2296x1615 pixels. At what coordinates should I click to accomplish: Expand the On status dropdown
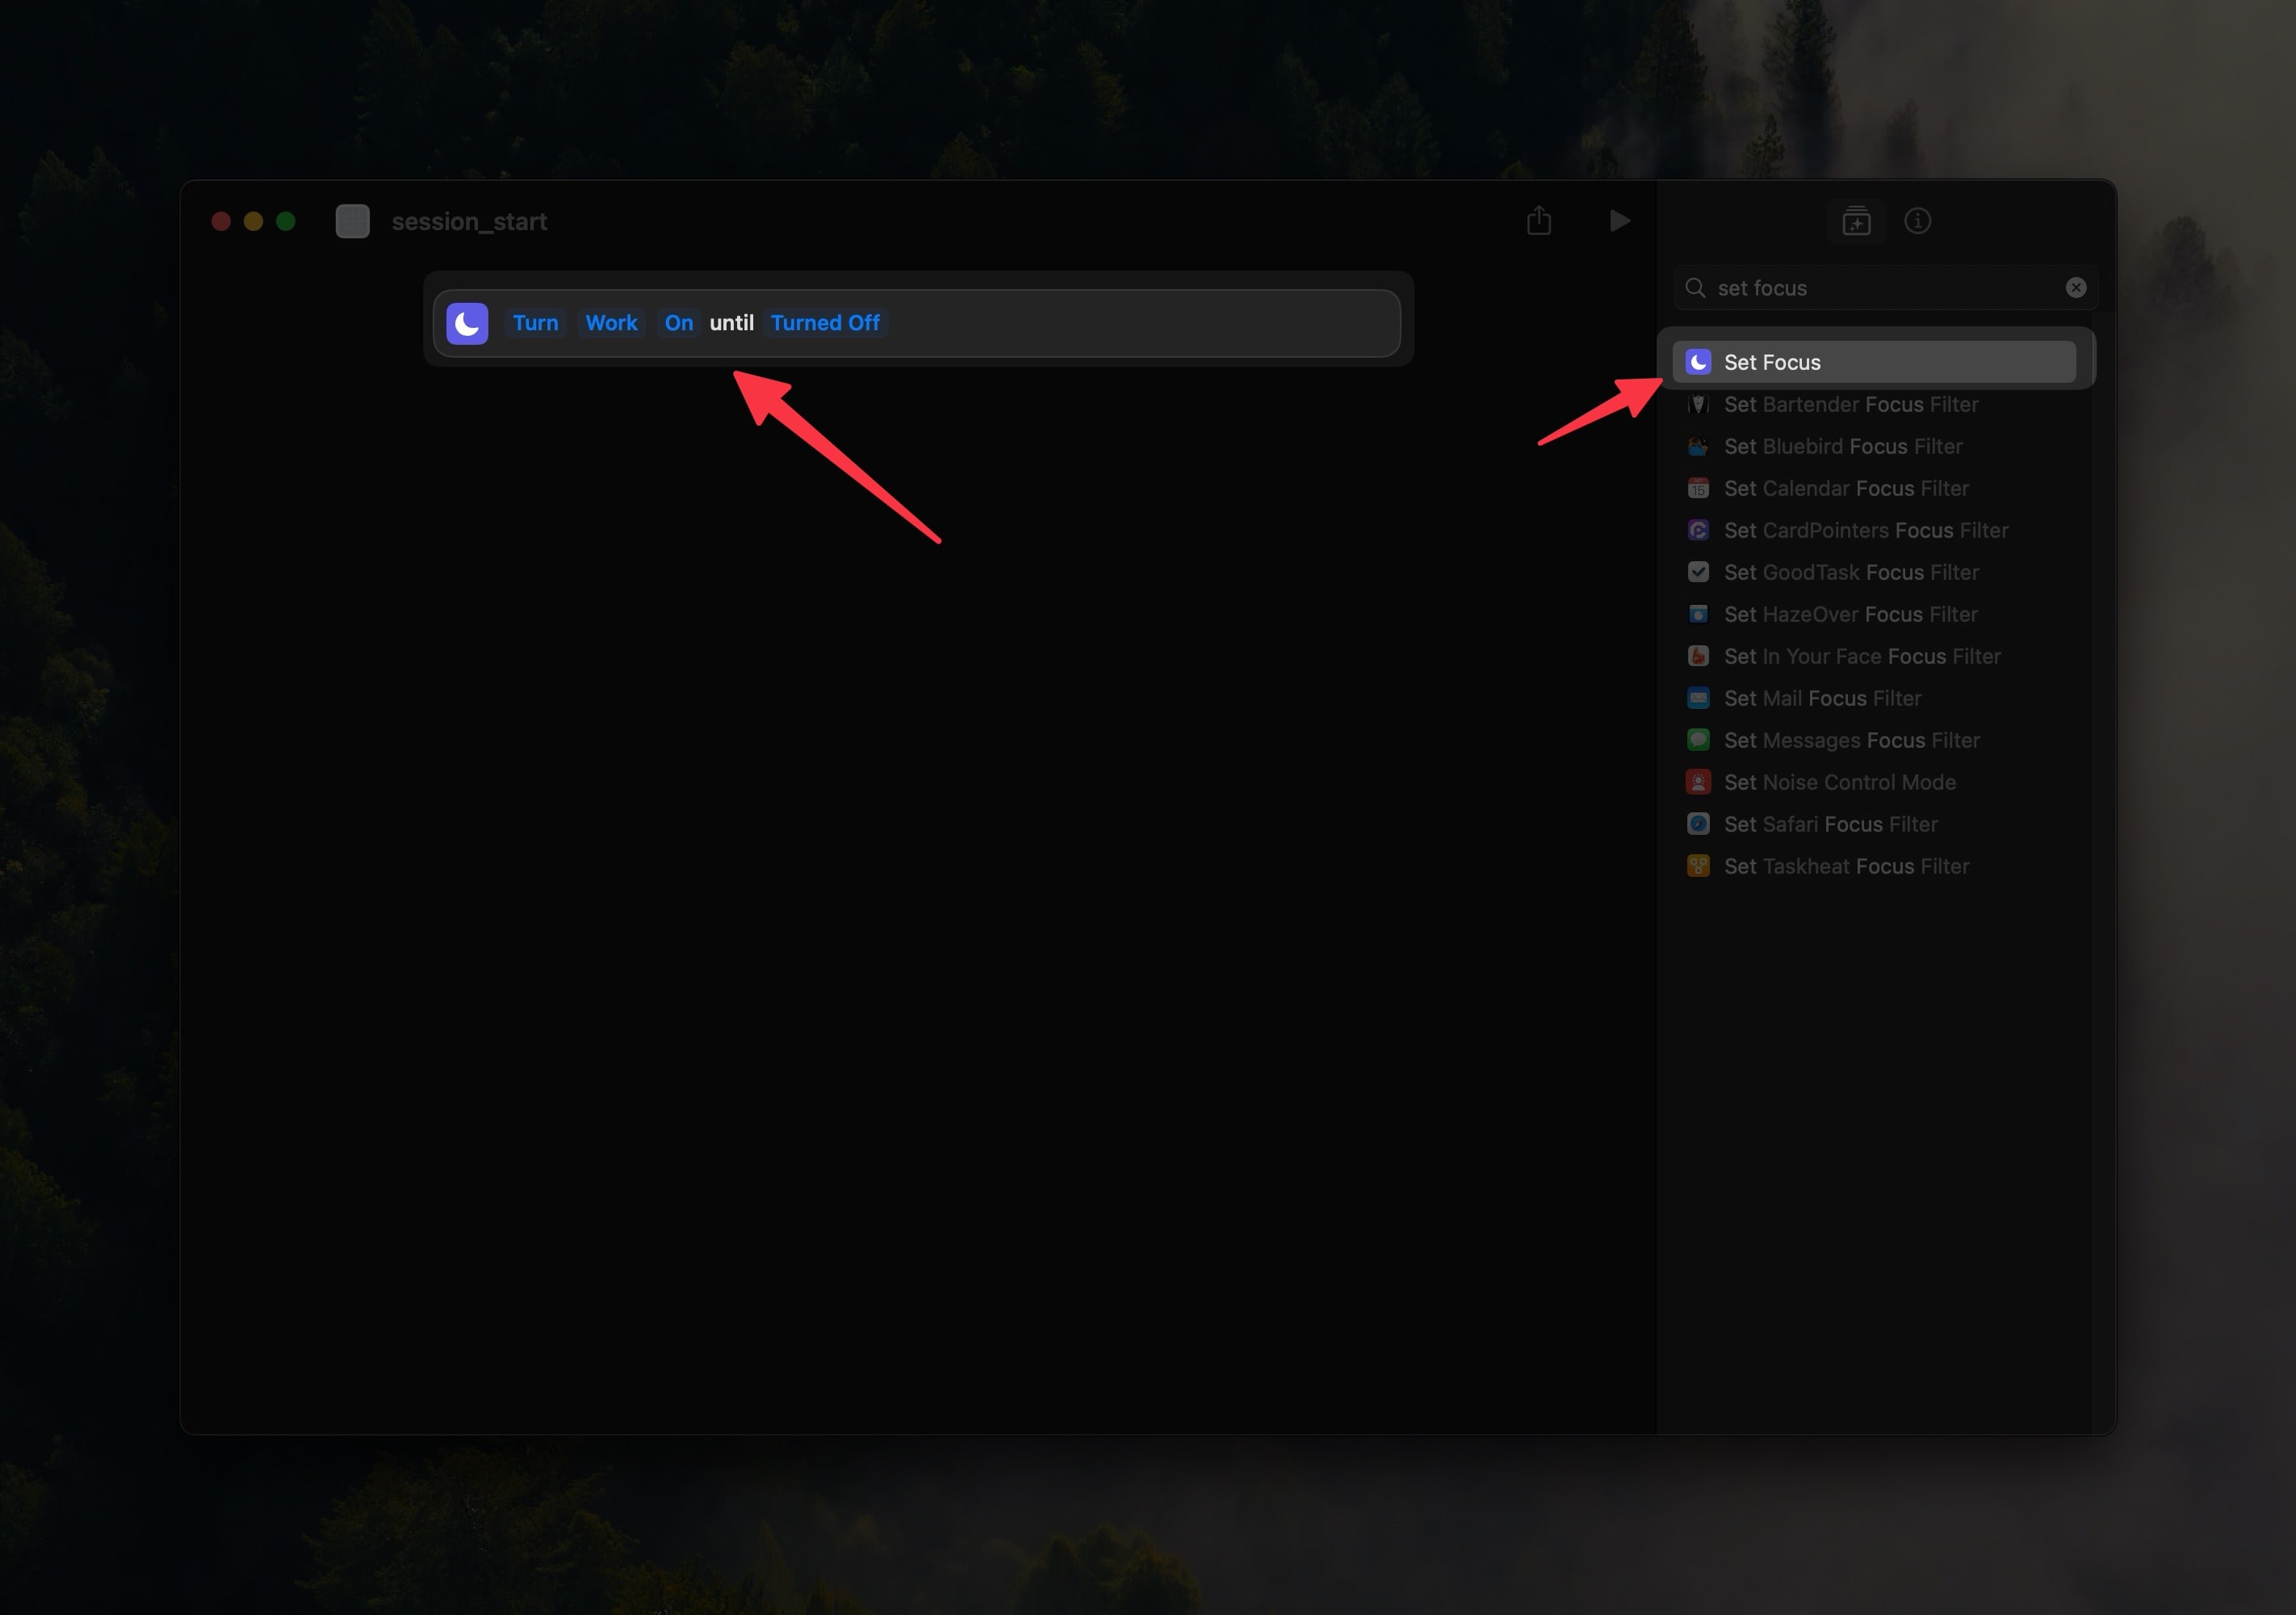[680, 321]
